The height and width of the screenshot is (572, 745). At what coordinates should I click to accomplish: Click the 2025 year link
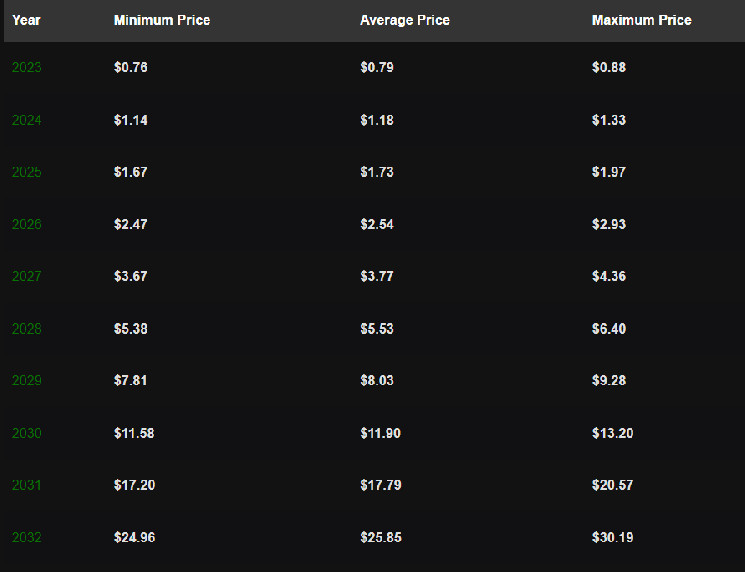[x=26, y=172]
